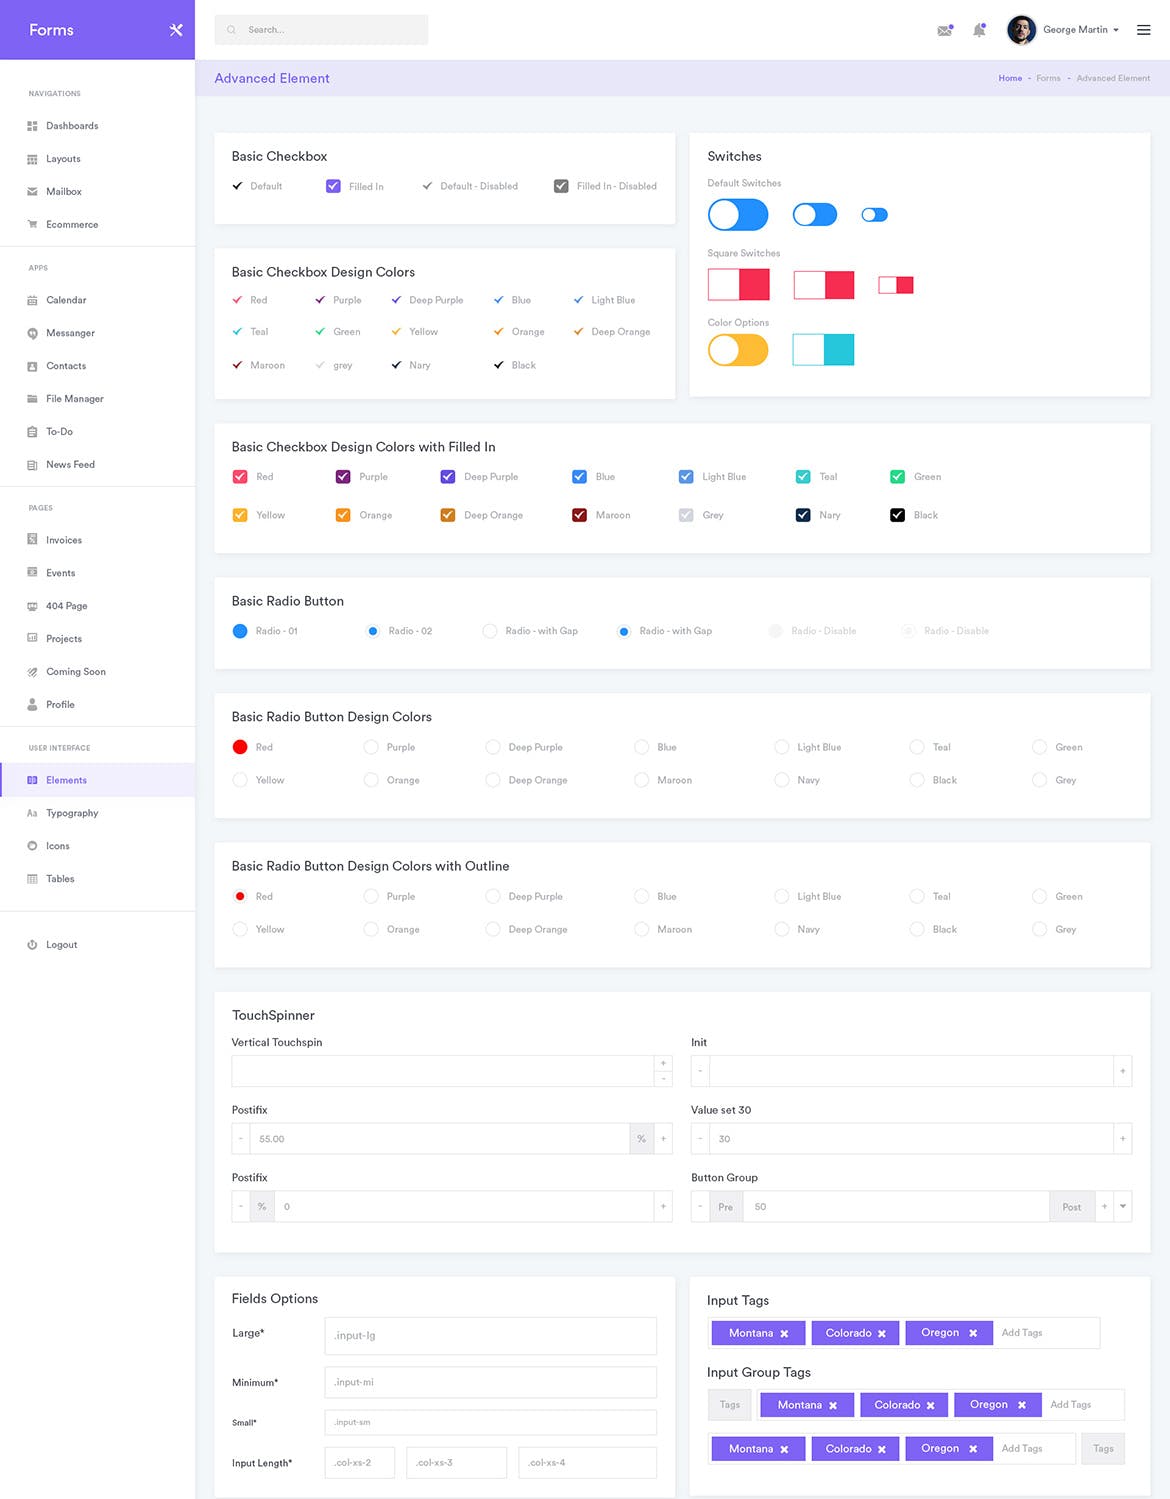The image size is (1170, 1499).
Task: Open messages via the envelope icon
Action: (x=944, y=29)
